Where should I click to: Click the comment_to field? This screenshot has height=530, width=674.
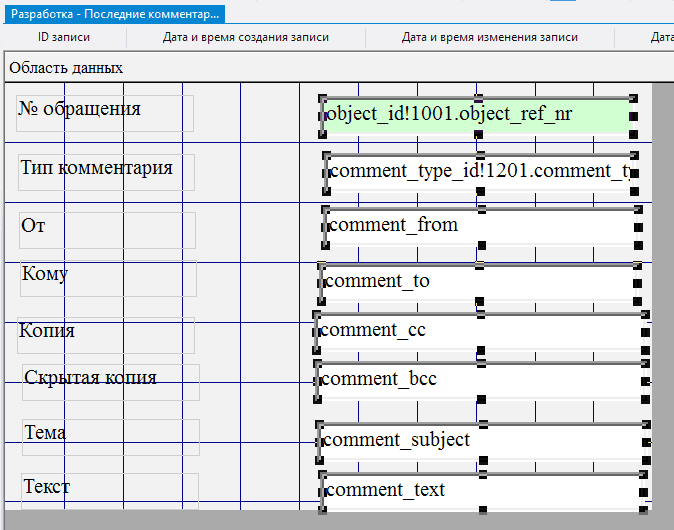[477, 283]
